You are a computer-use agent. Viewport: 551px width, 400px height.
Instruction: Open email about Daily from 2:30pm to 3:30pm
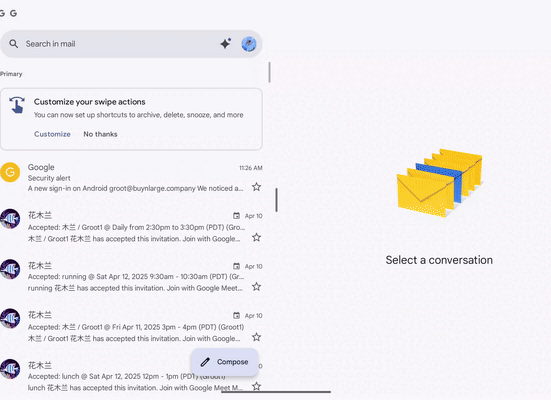pos(131,227)
